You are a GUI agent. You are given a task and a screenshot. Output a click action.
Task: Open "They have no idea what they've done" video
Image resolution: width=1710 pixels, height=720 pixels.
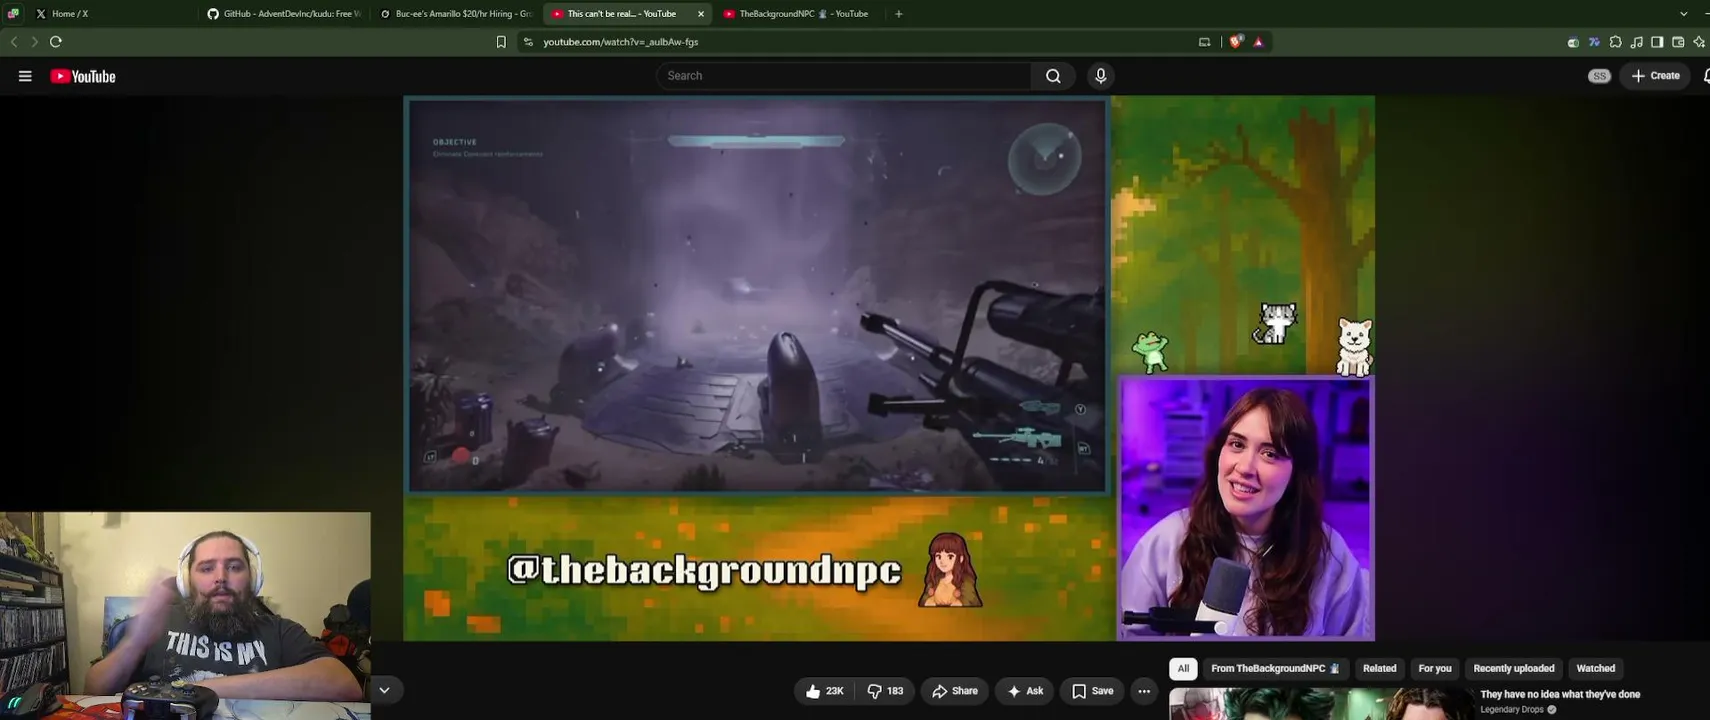1560,694
